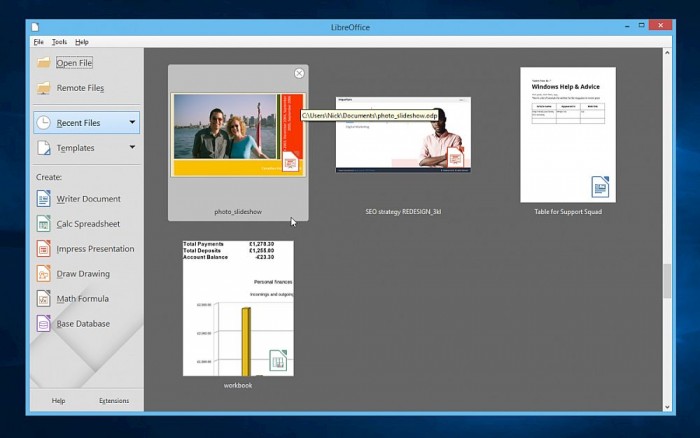Open the Help menu in menu bar
Screen dimensions: 700x438
pos(82,42)
